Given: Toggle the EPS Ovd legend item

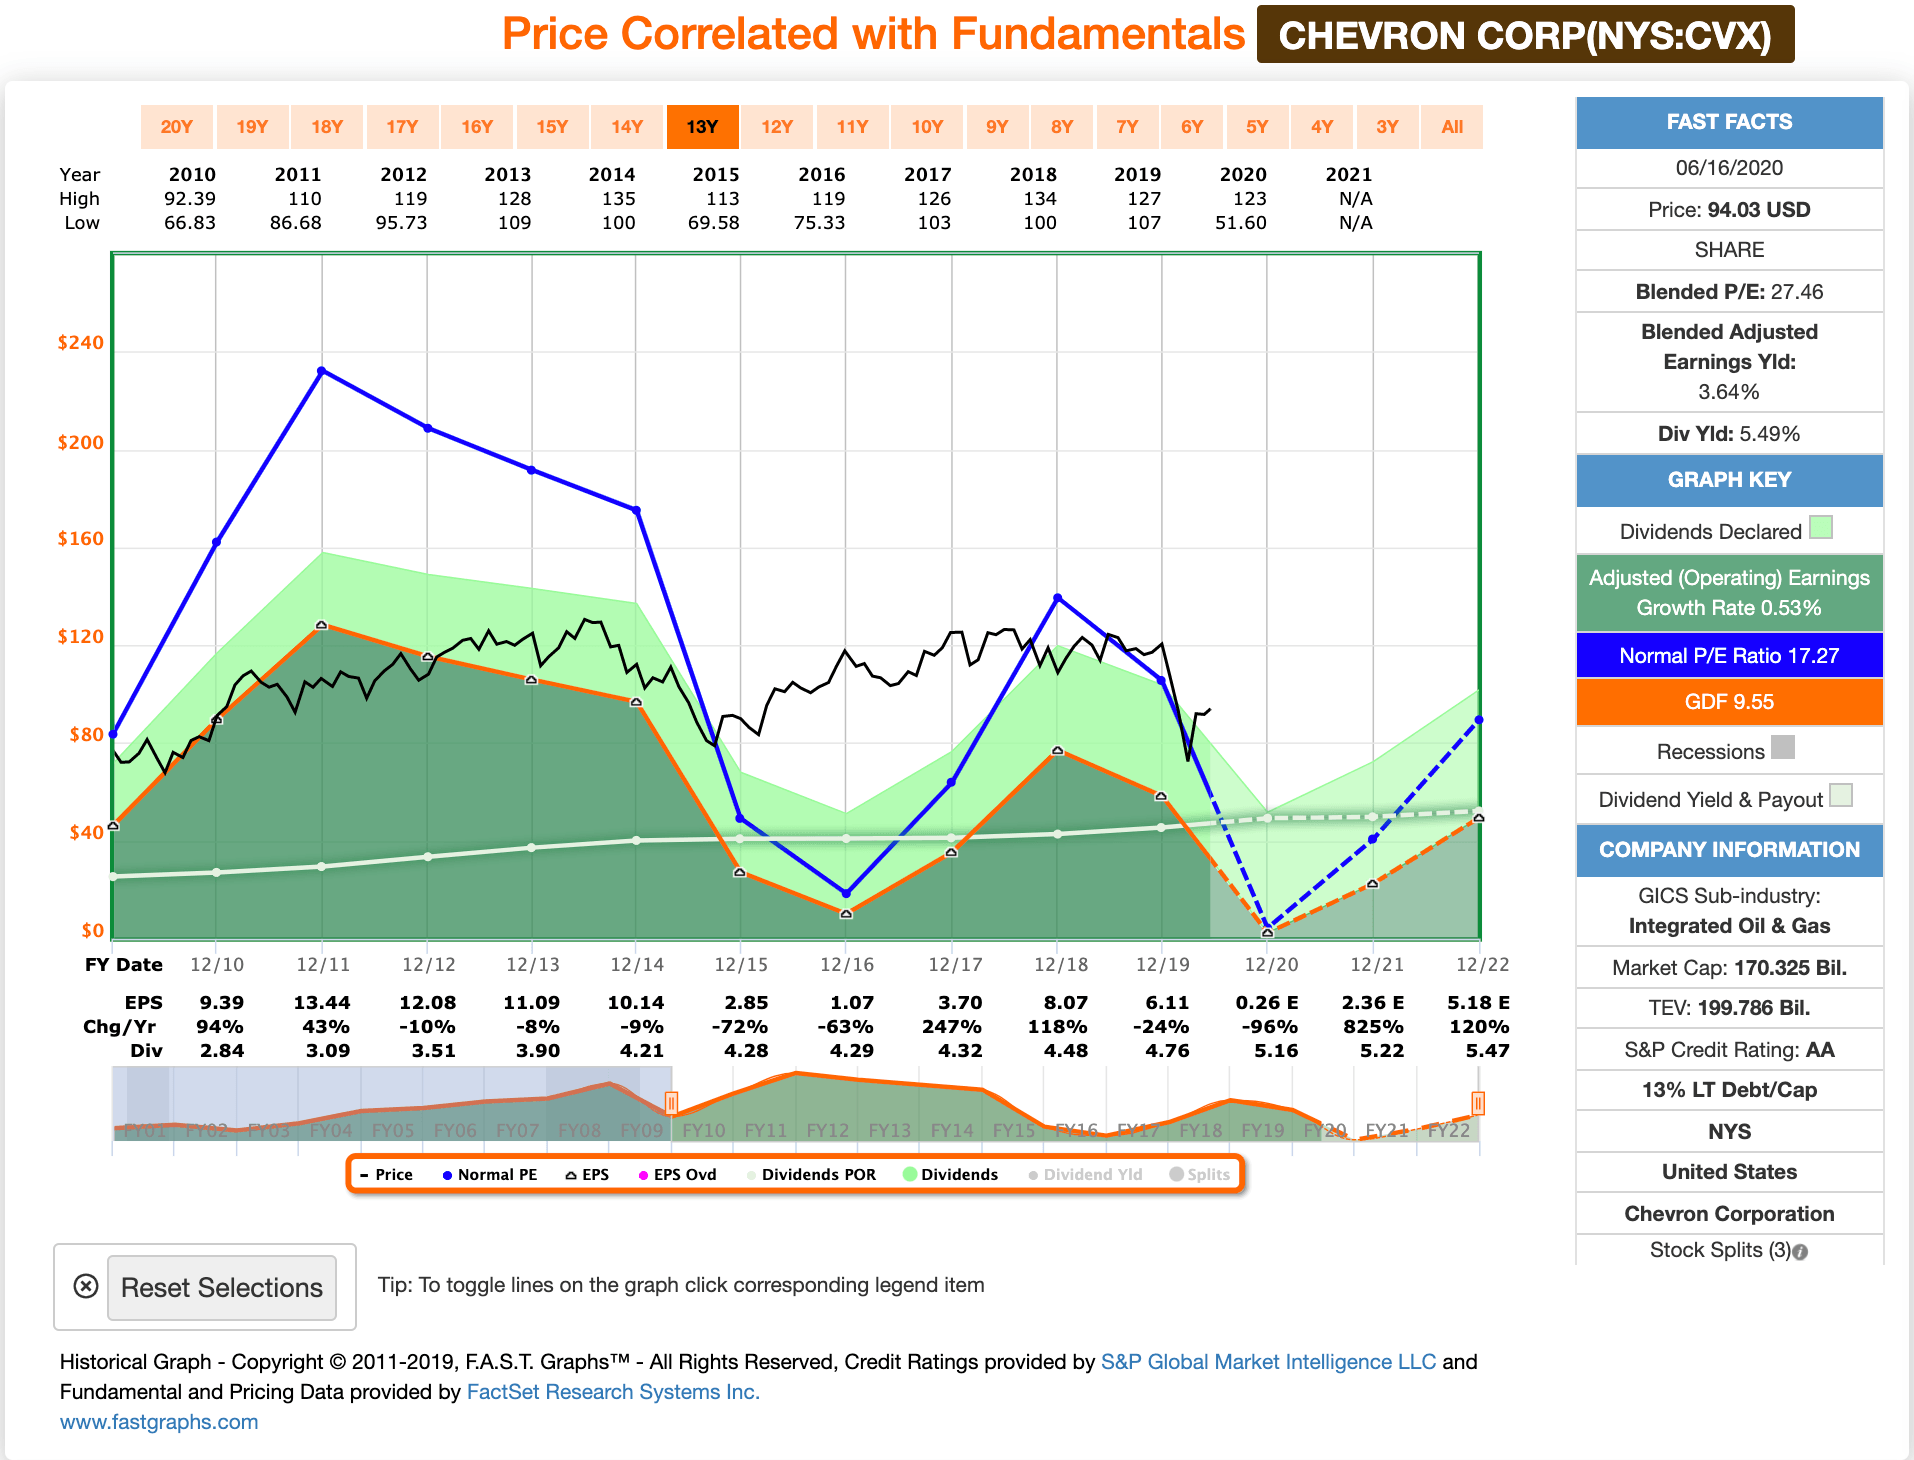Looking at the screenshot, I should pyautogui.click(x=678, y=1175).
